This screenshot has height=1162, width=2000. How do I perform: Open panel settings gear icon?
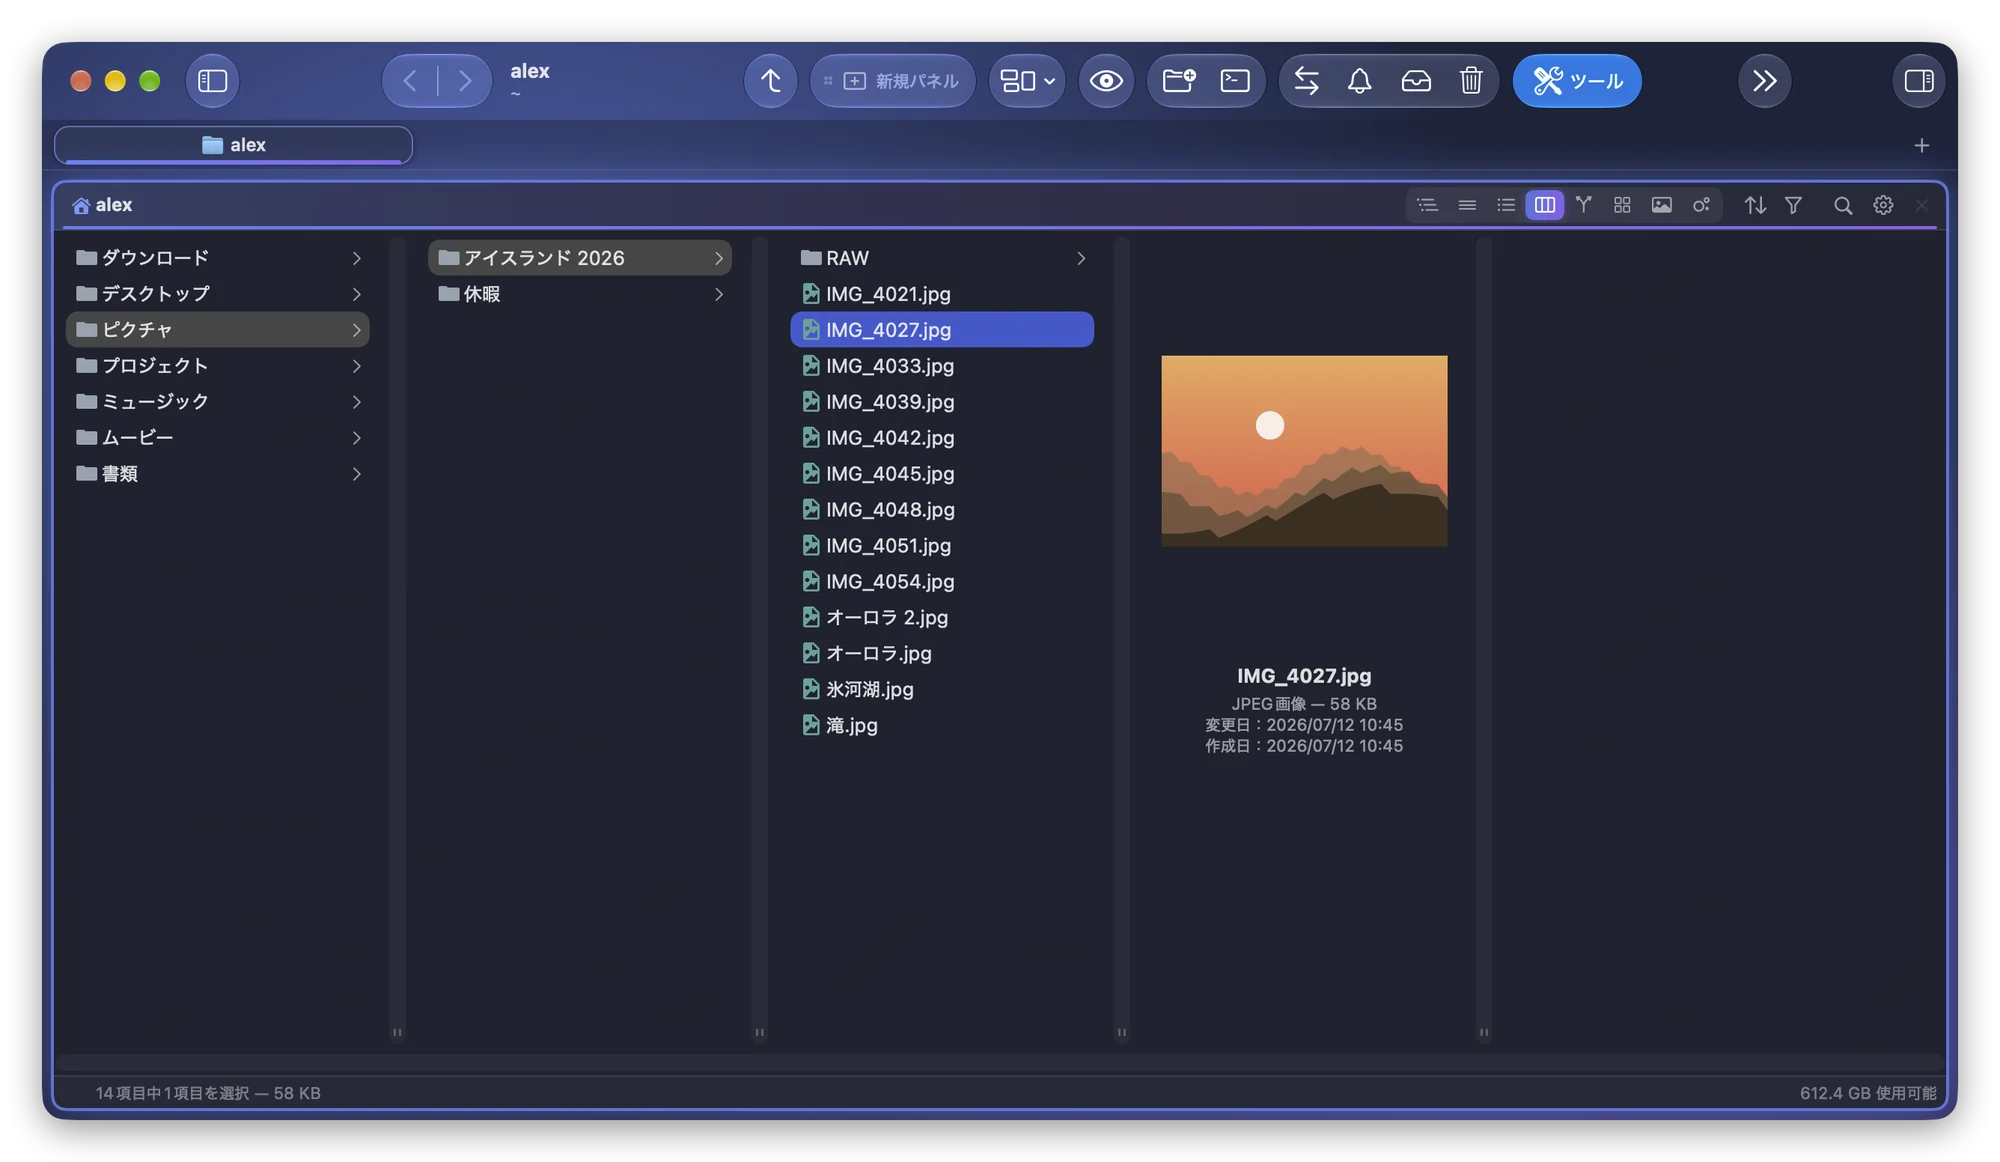point(1883,205)
